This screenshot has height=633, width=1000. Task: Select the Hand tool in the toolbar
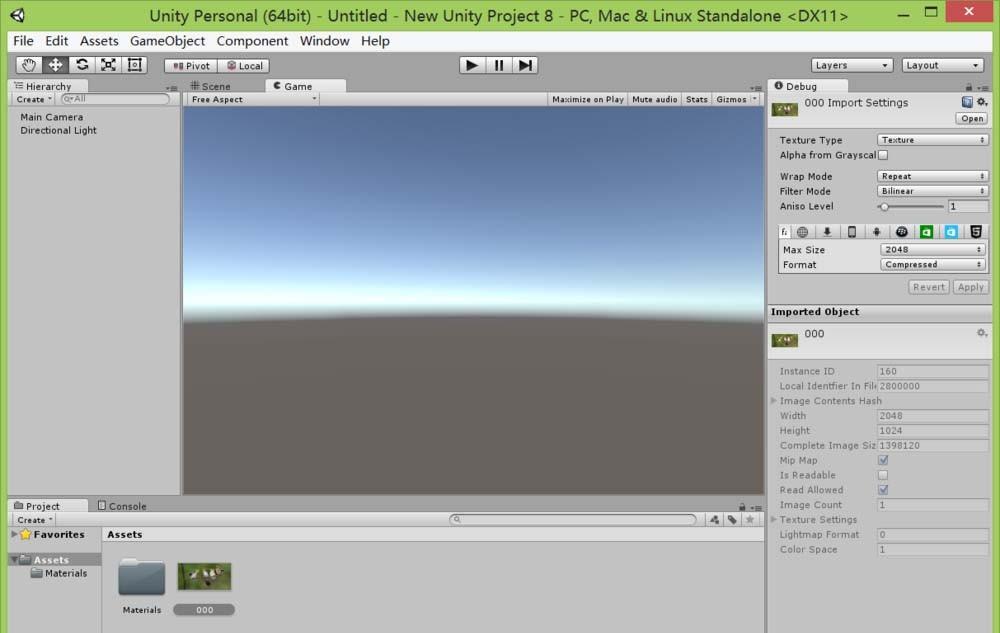[x=28, y=64]
